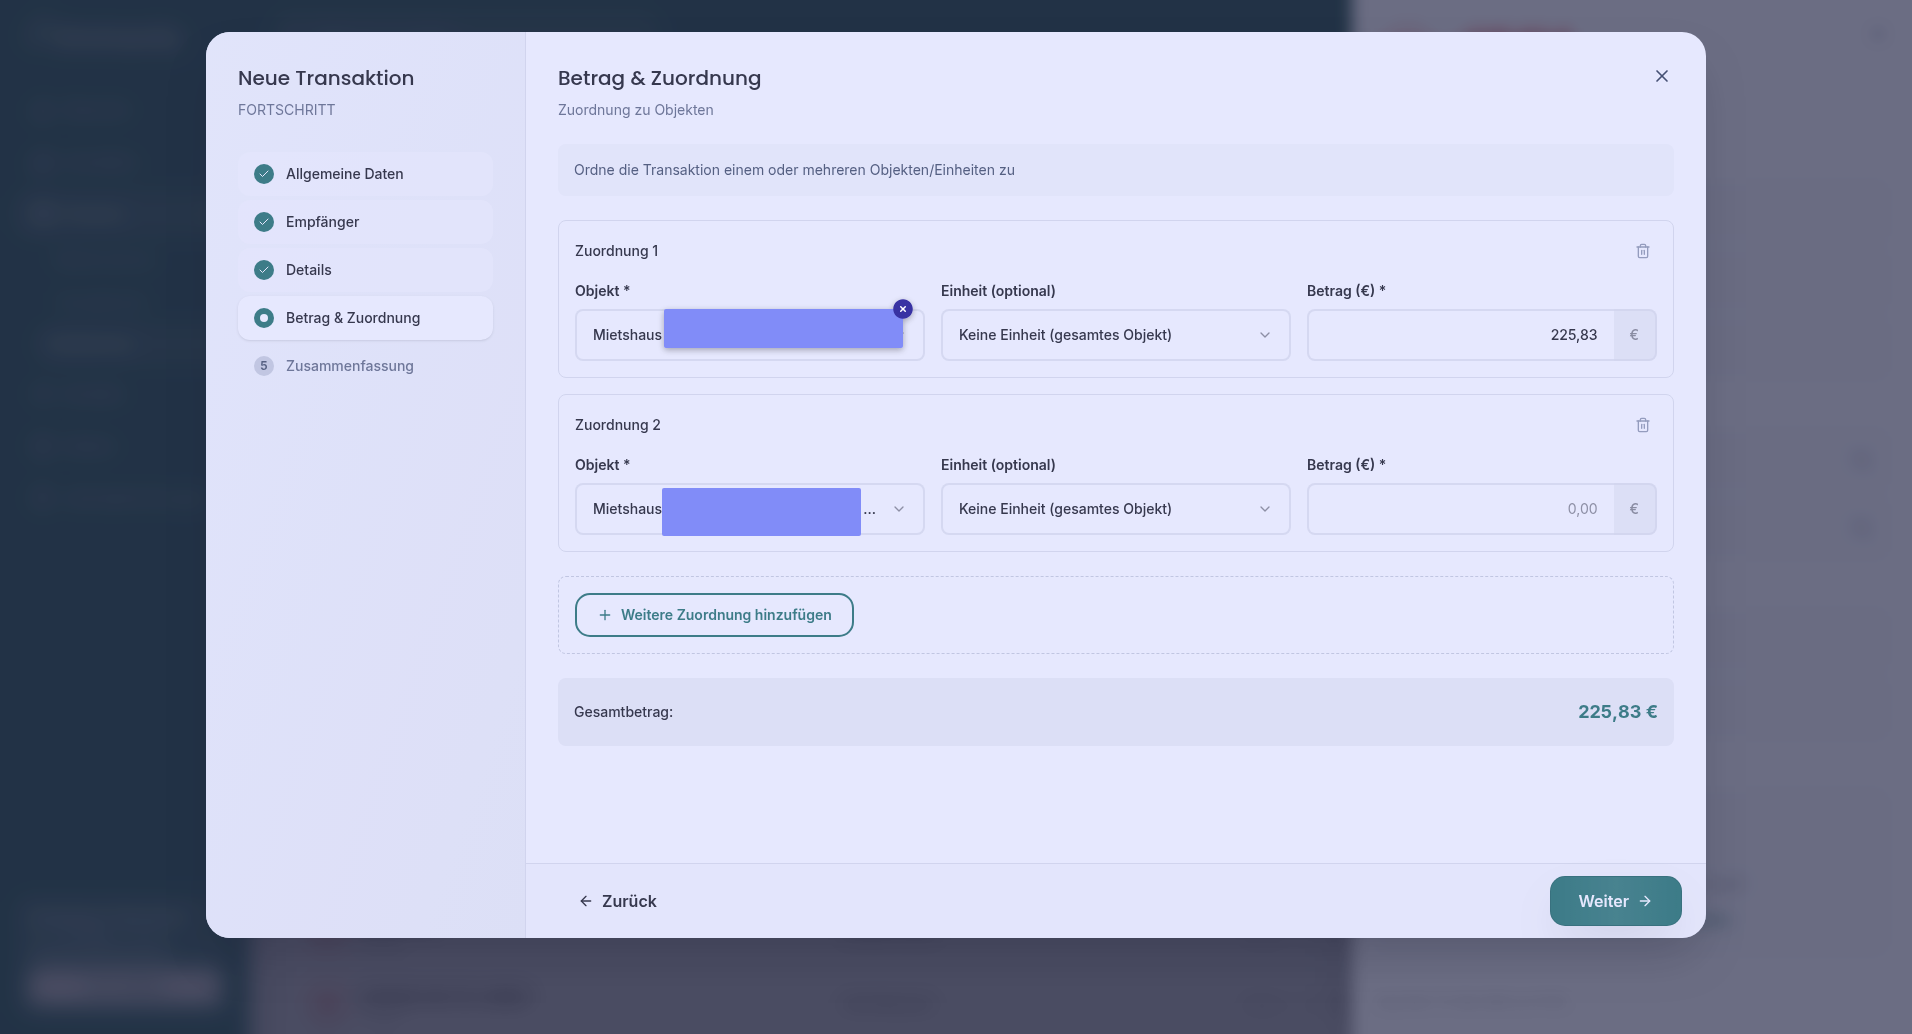Click Weitere Zuordnung hinzufügen button
This screenshot has width=1912, height=1034.
(x=714, y=615)
